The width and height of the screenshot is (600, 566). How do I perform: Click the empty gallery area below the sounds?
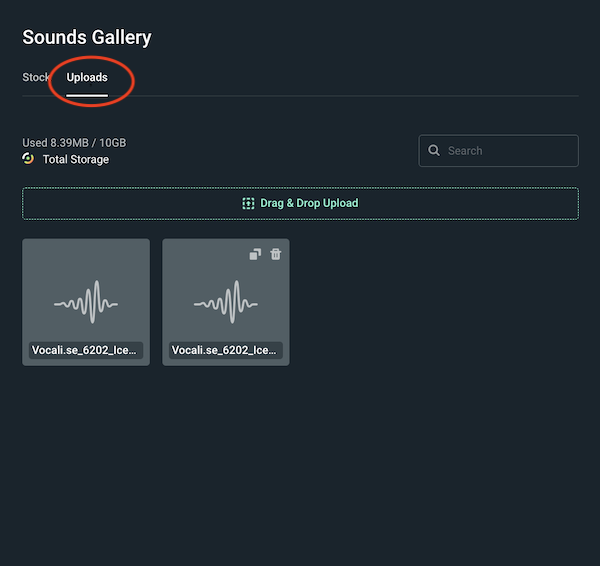click(300, 460)
